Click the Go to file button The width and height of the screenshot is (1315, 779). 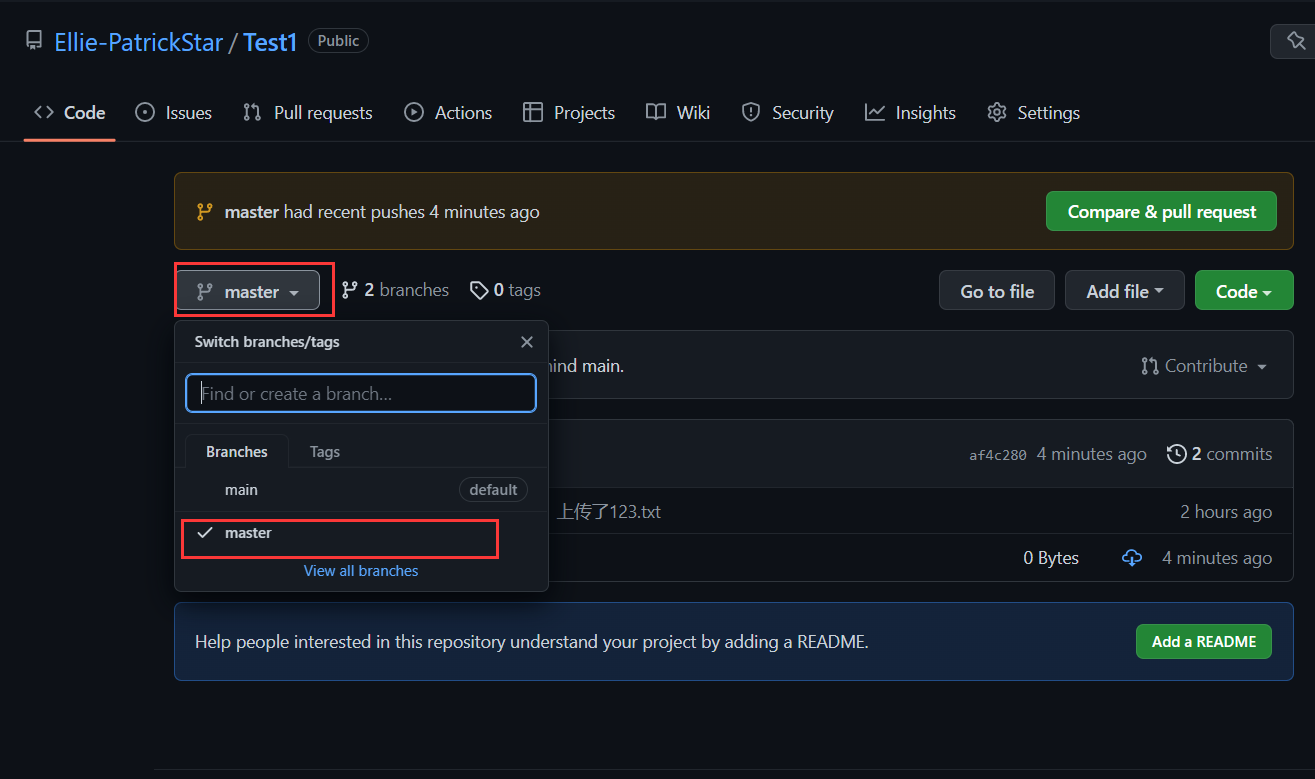click(x=997, y=291)
